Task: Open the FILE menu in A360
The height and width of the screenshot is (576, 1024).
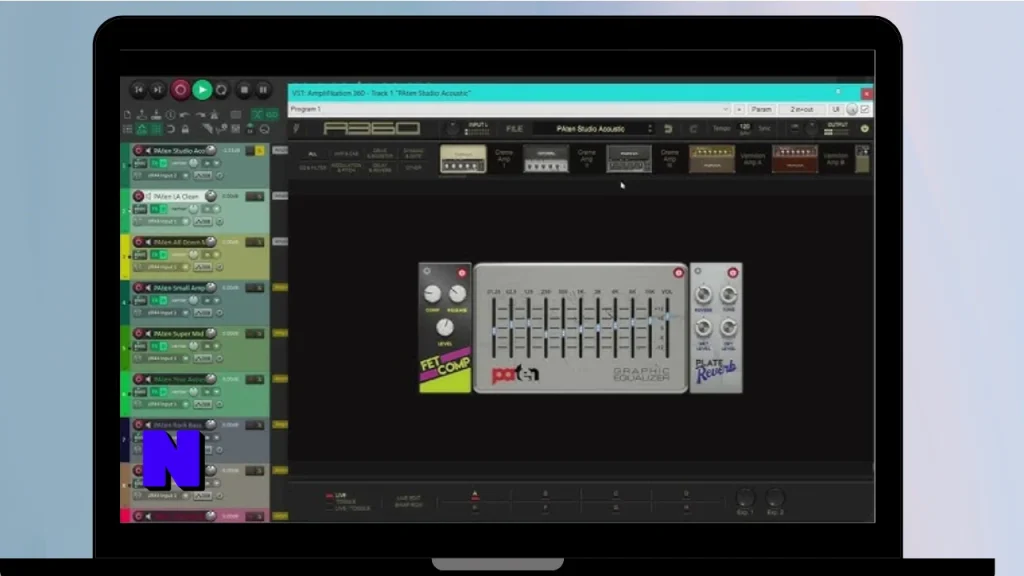Action: click(514, 129)
